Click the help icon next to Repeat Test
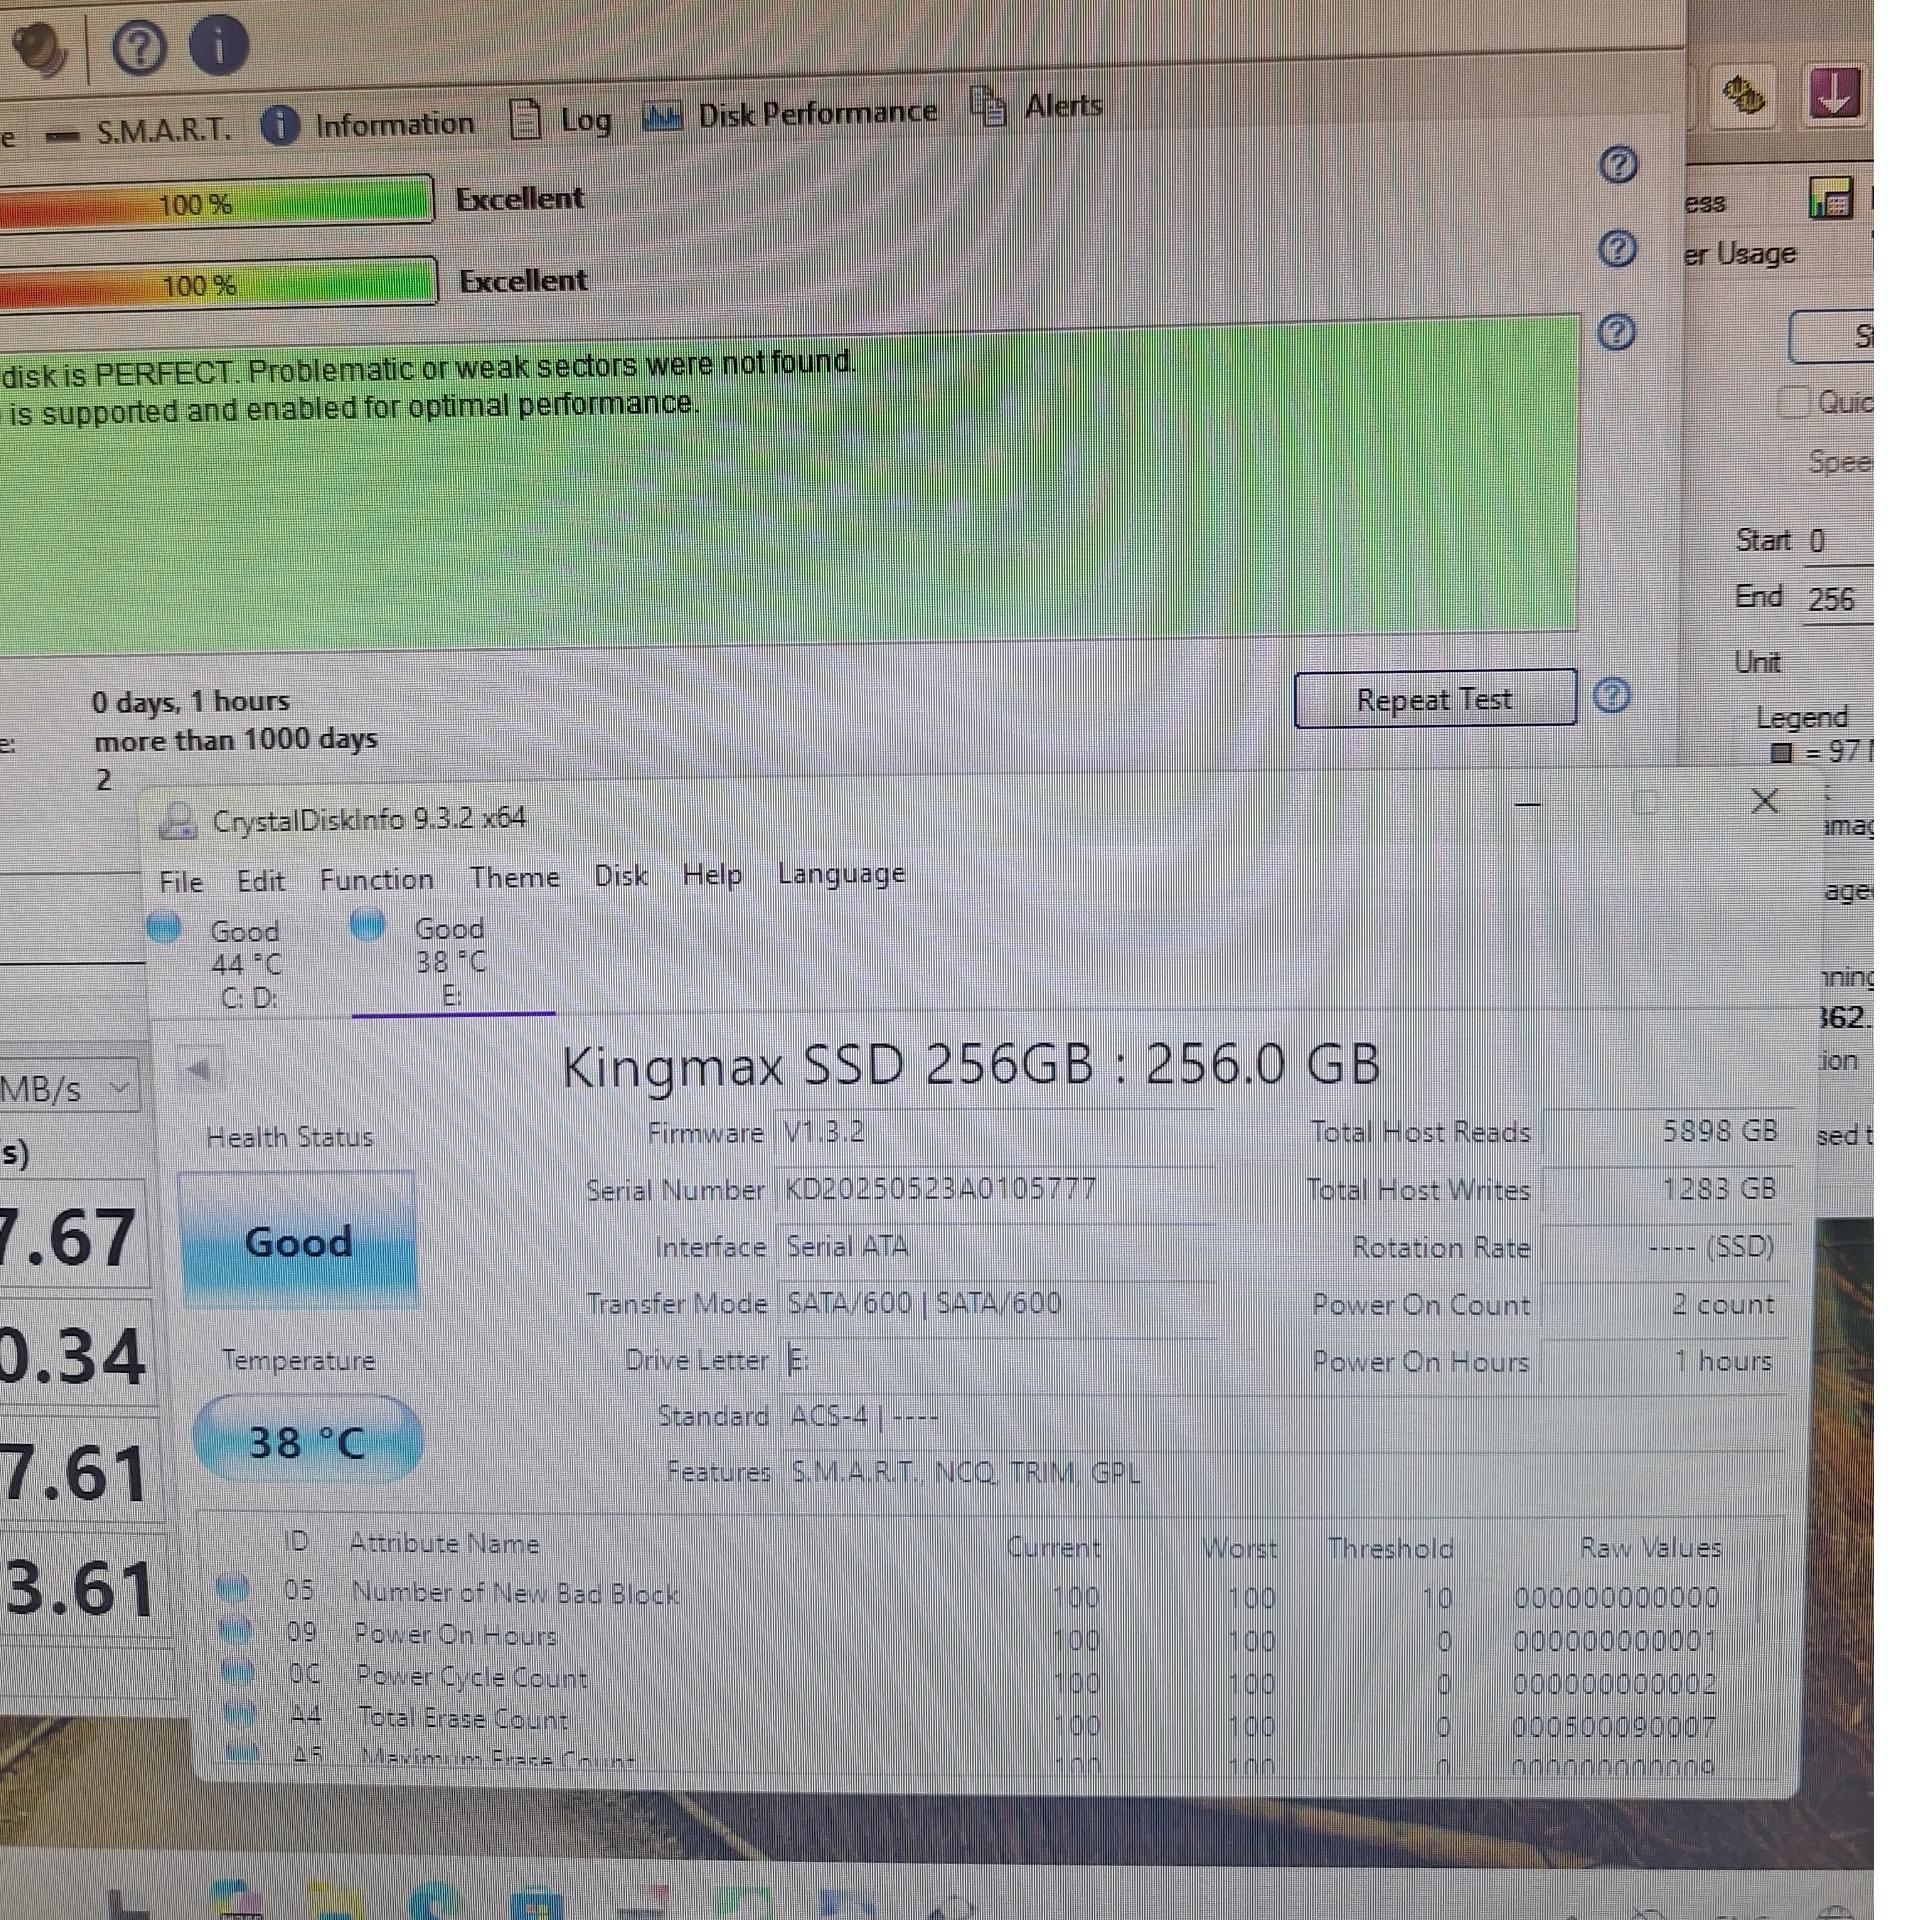1920x1920 pixels. click(x=1611, y=696)
